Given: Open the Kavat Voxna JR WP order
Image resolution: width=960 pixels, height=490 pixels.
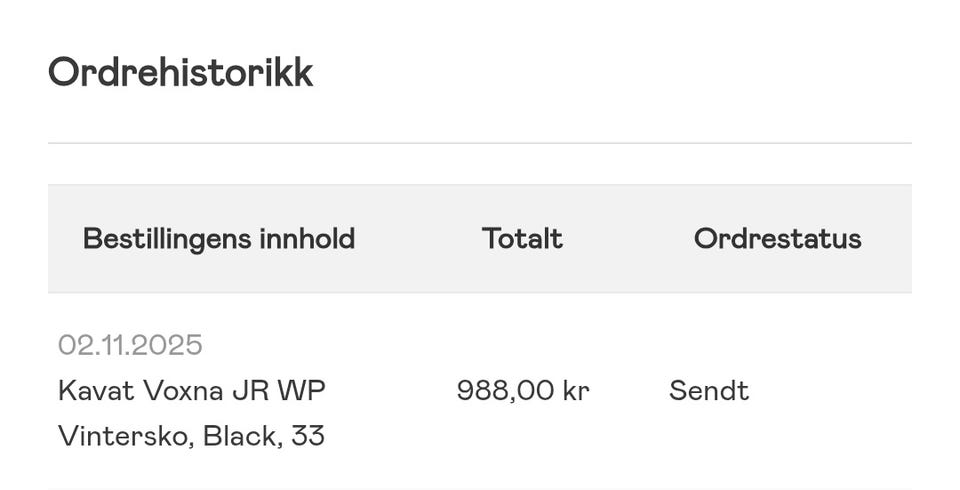Looking at the screenshot, I should (x=191, y=391).
